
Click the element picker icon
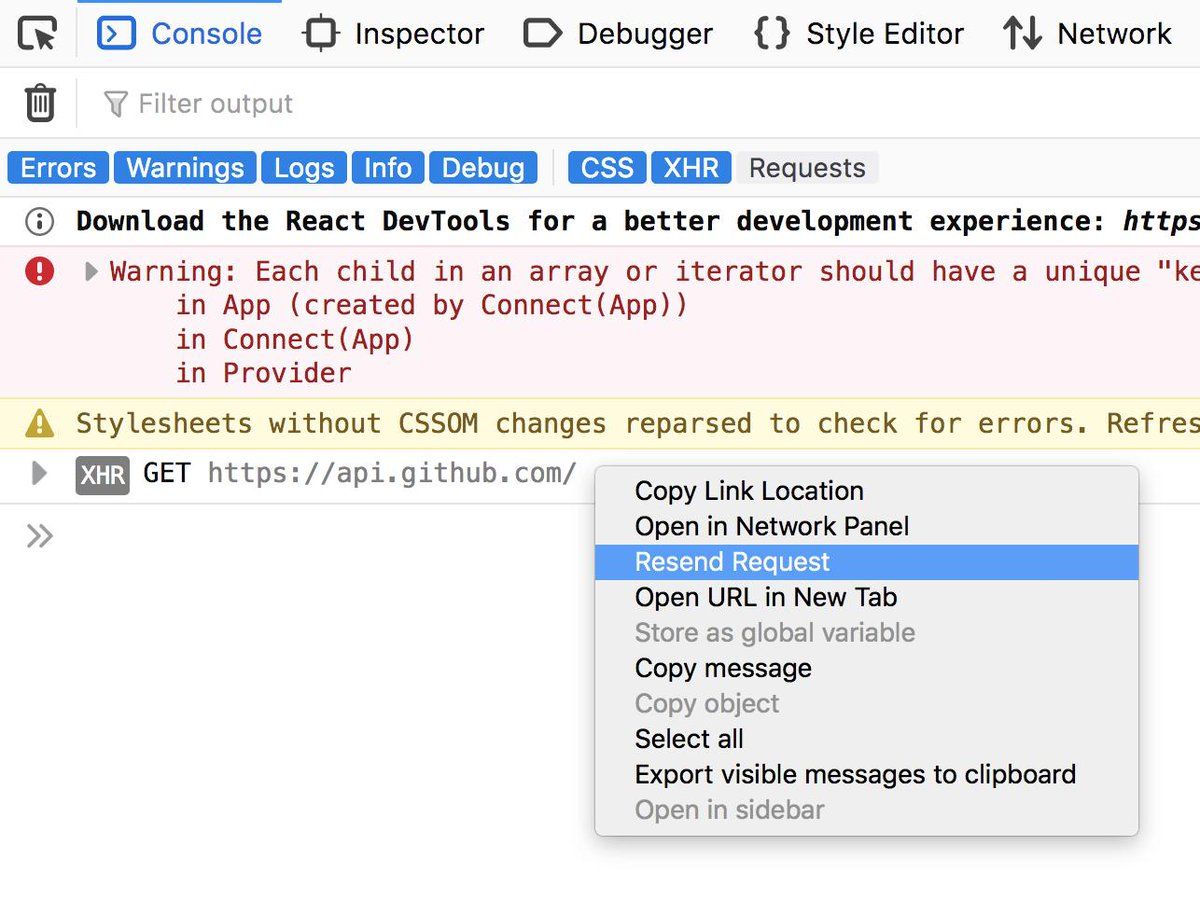click(x=37, y=34)
